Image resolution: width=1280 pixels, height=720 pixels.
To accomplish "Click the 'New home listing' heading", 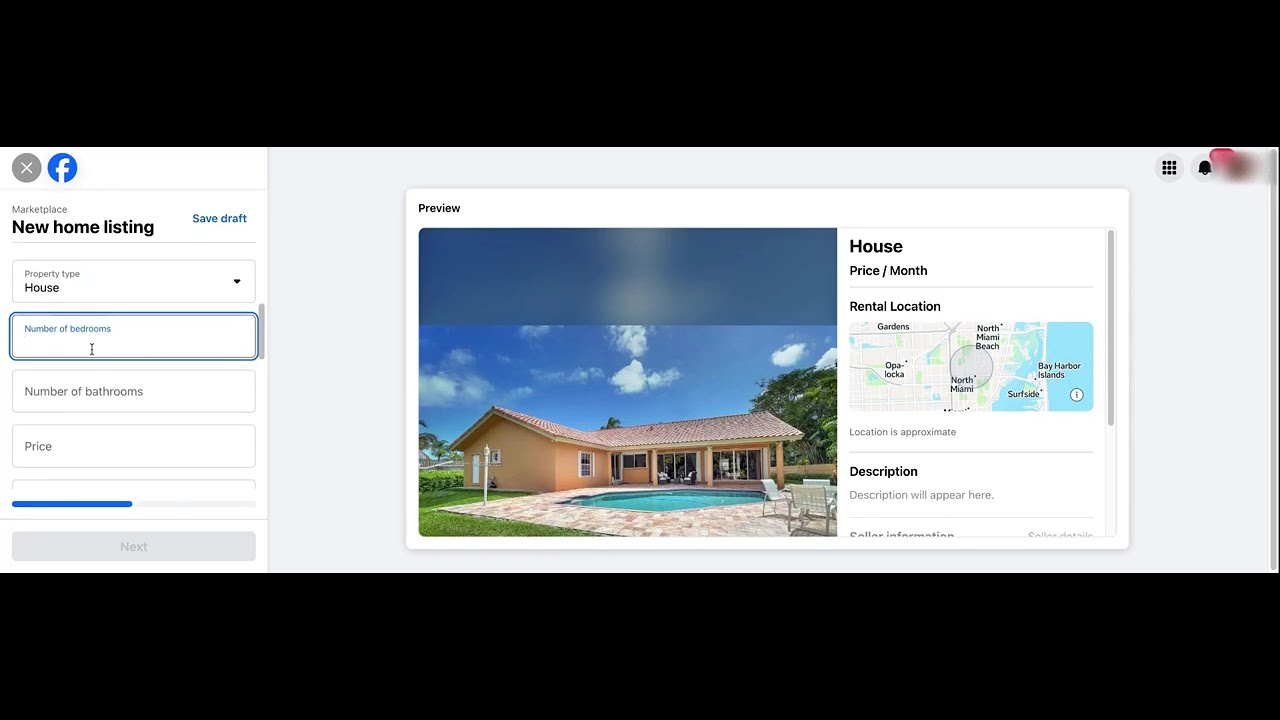I will (x=83, y=227).
